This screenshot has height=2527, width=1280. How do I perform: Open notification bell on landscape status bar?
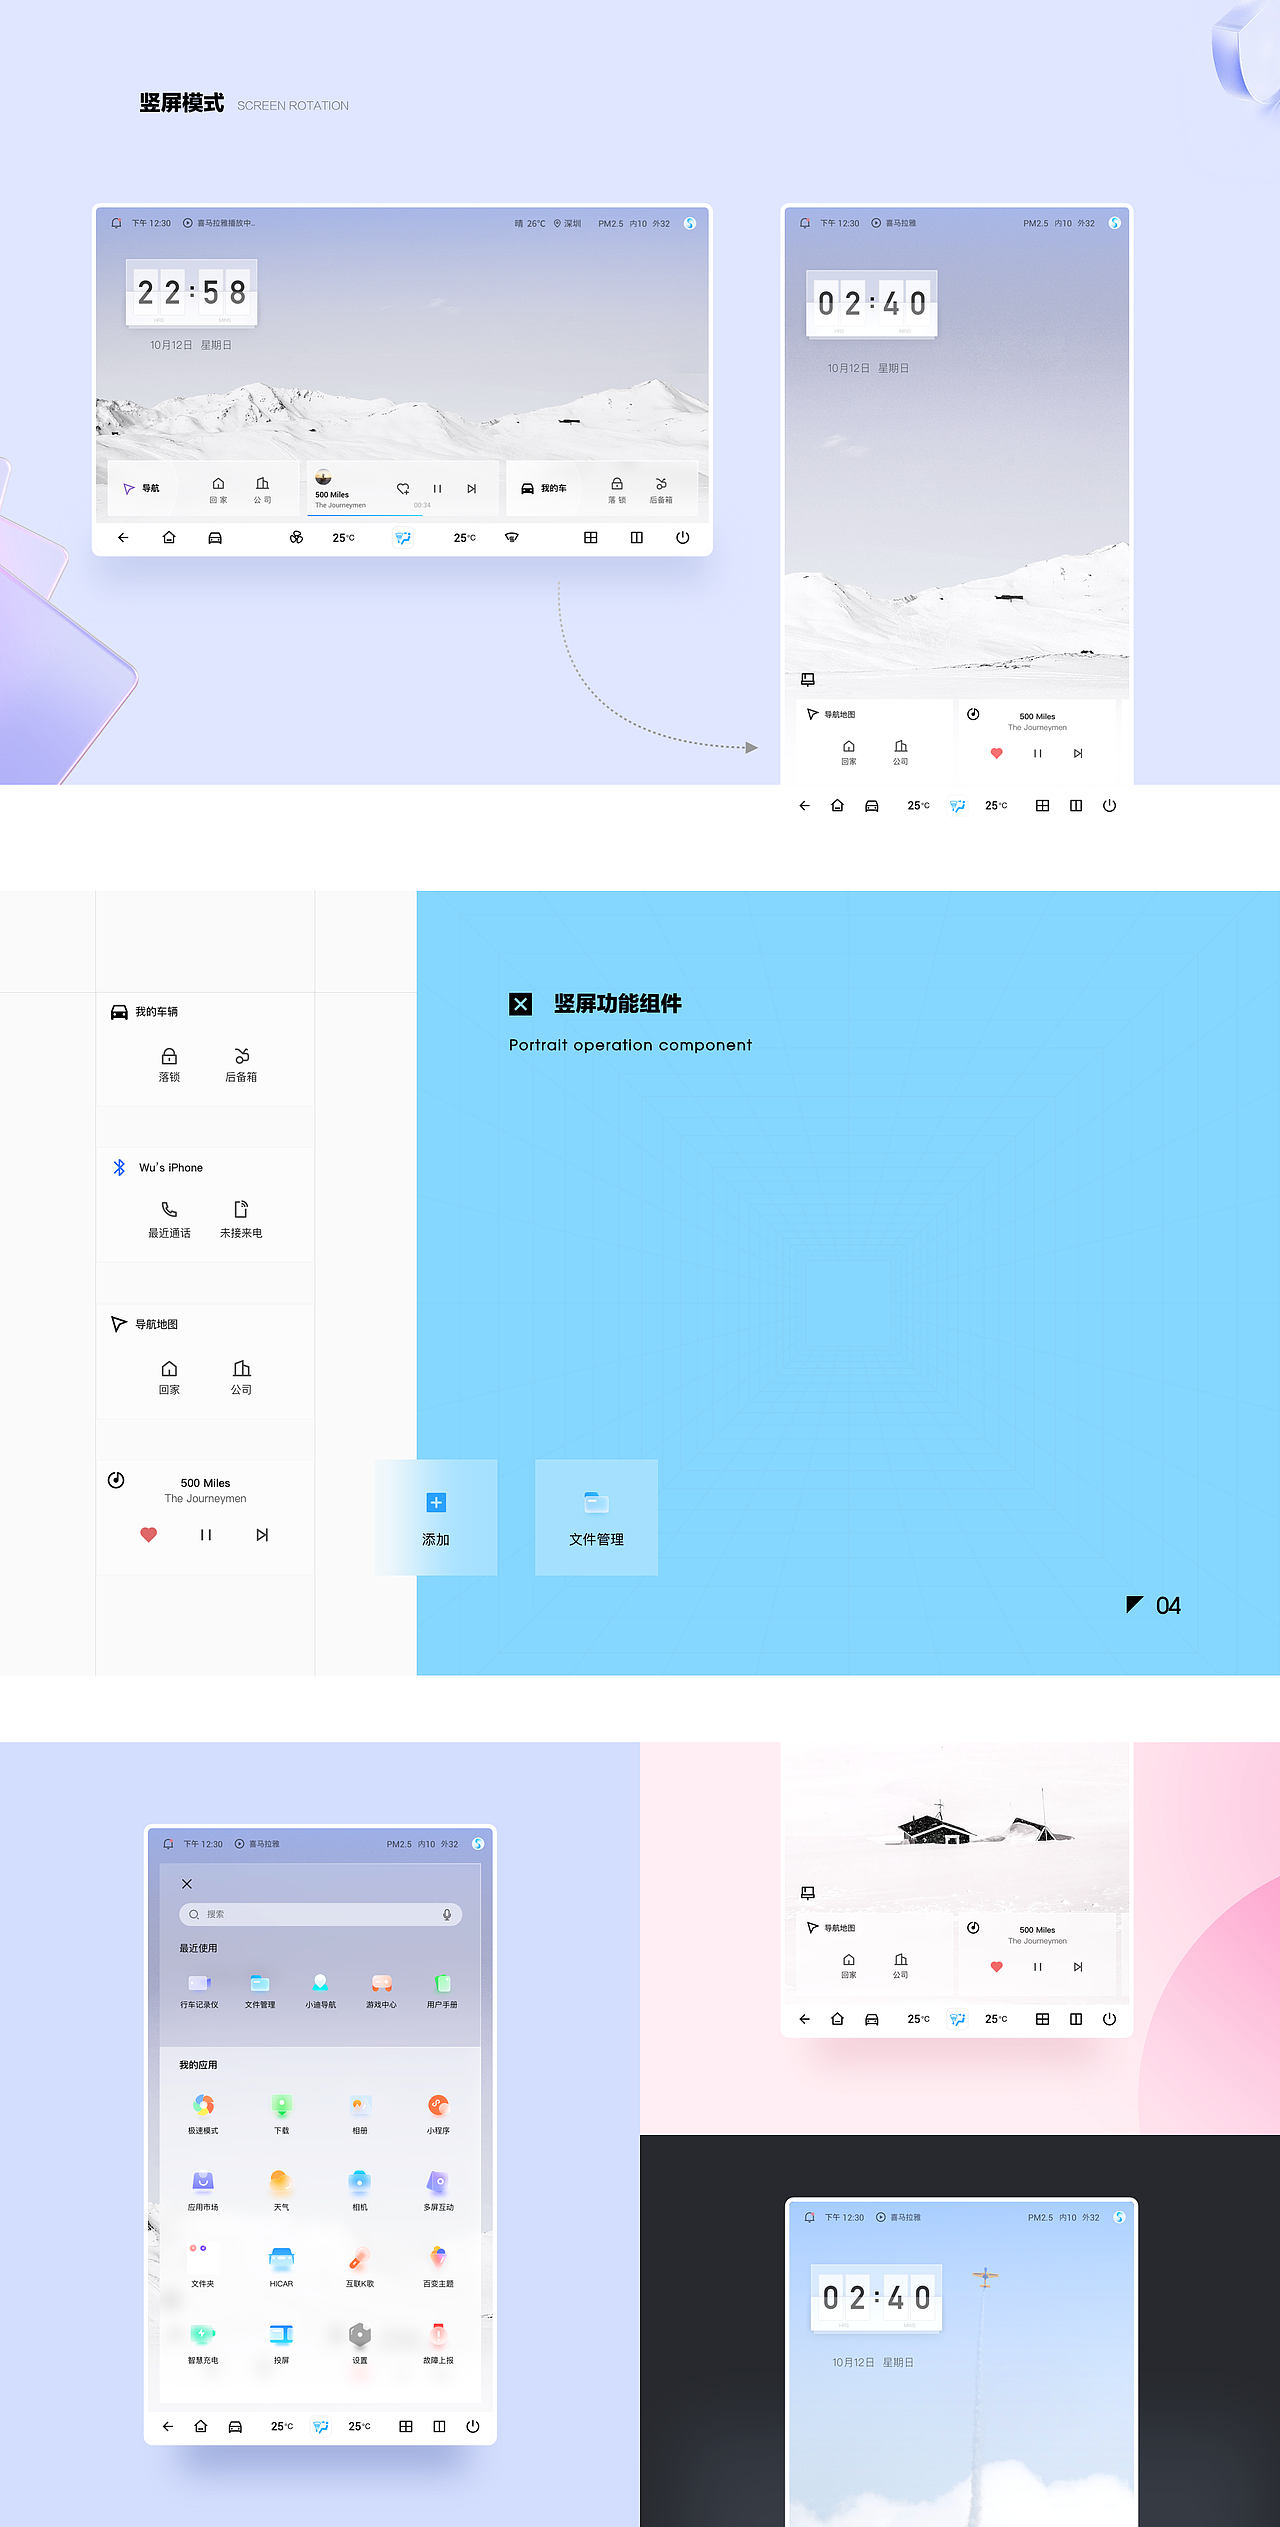tap(116, 223)
